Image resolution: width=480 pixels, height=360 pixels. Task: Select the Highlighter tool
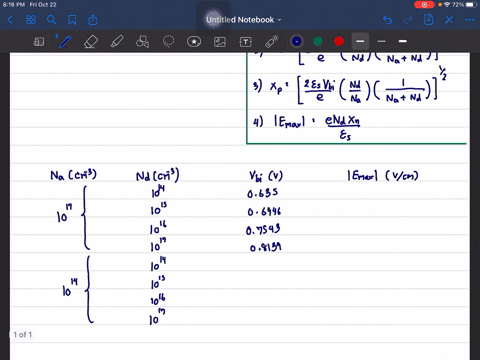(117, 42)
